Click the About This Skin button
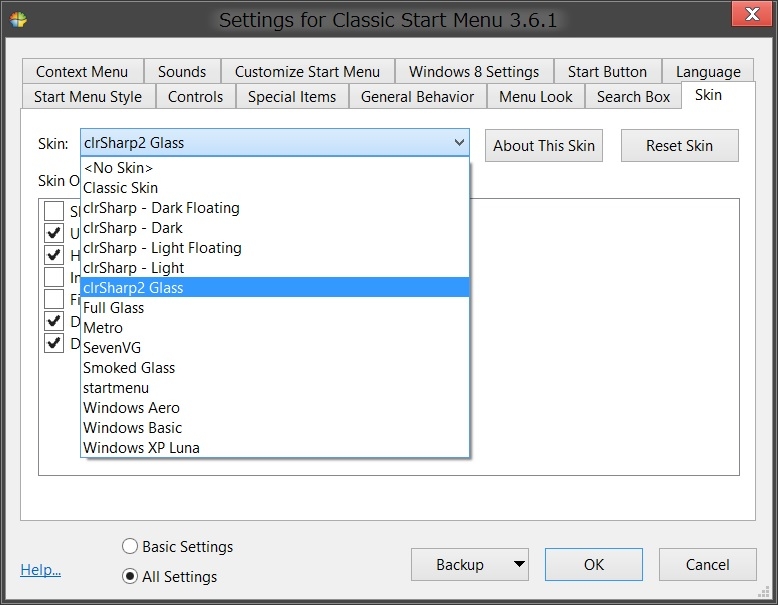This screenshot has height=605, width=778. [544, 145]
